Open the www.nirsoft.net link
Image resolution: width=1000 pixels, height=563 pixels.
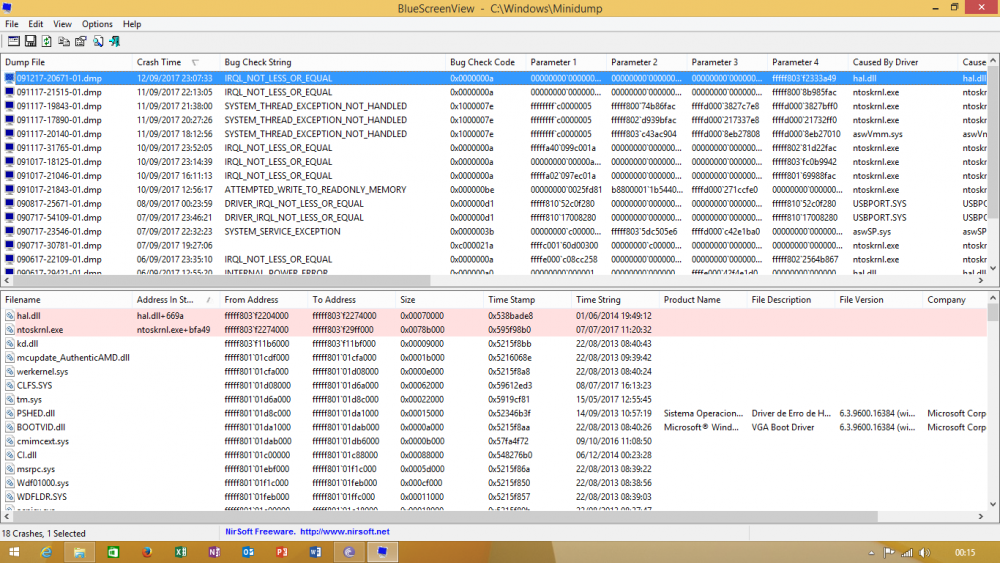point(344,532)
